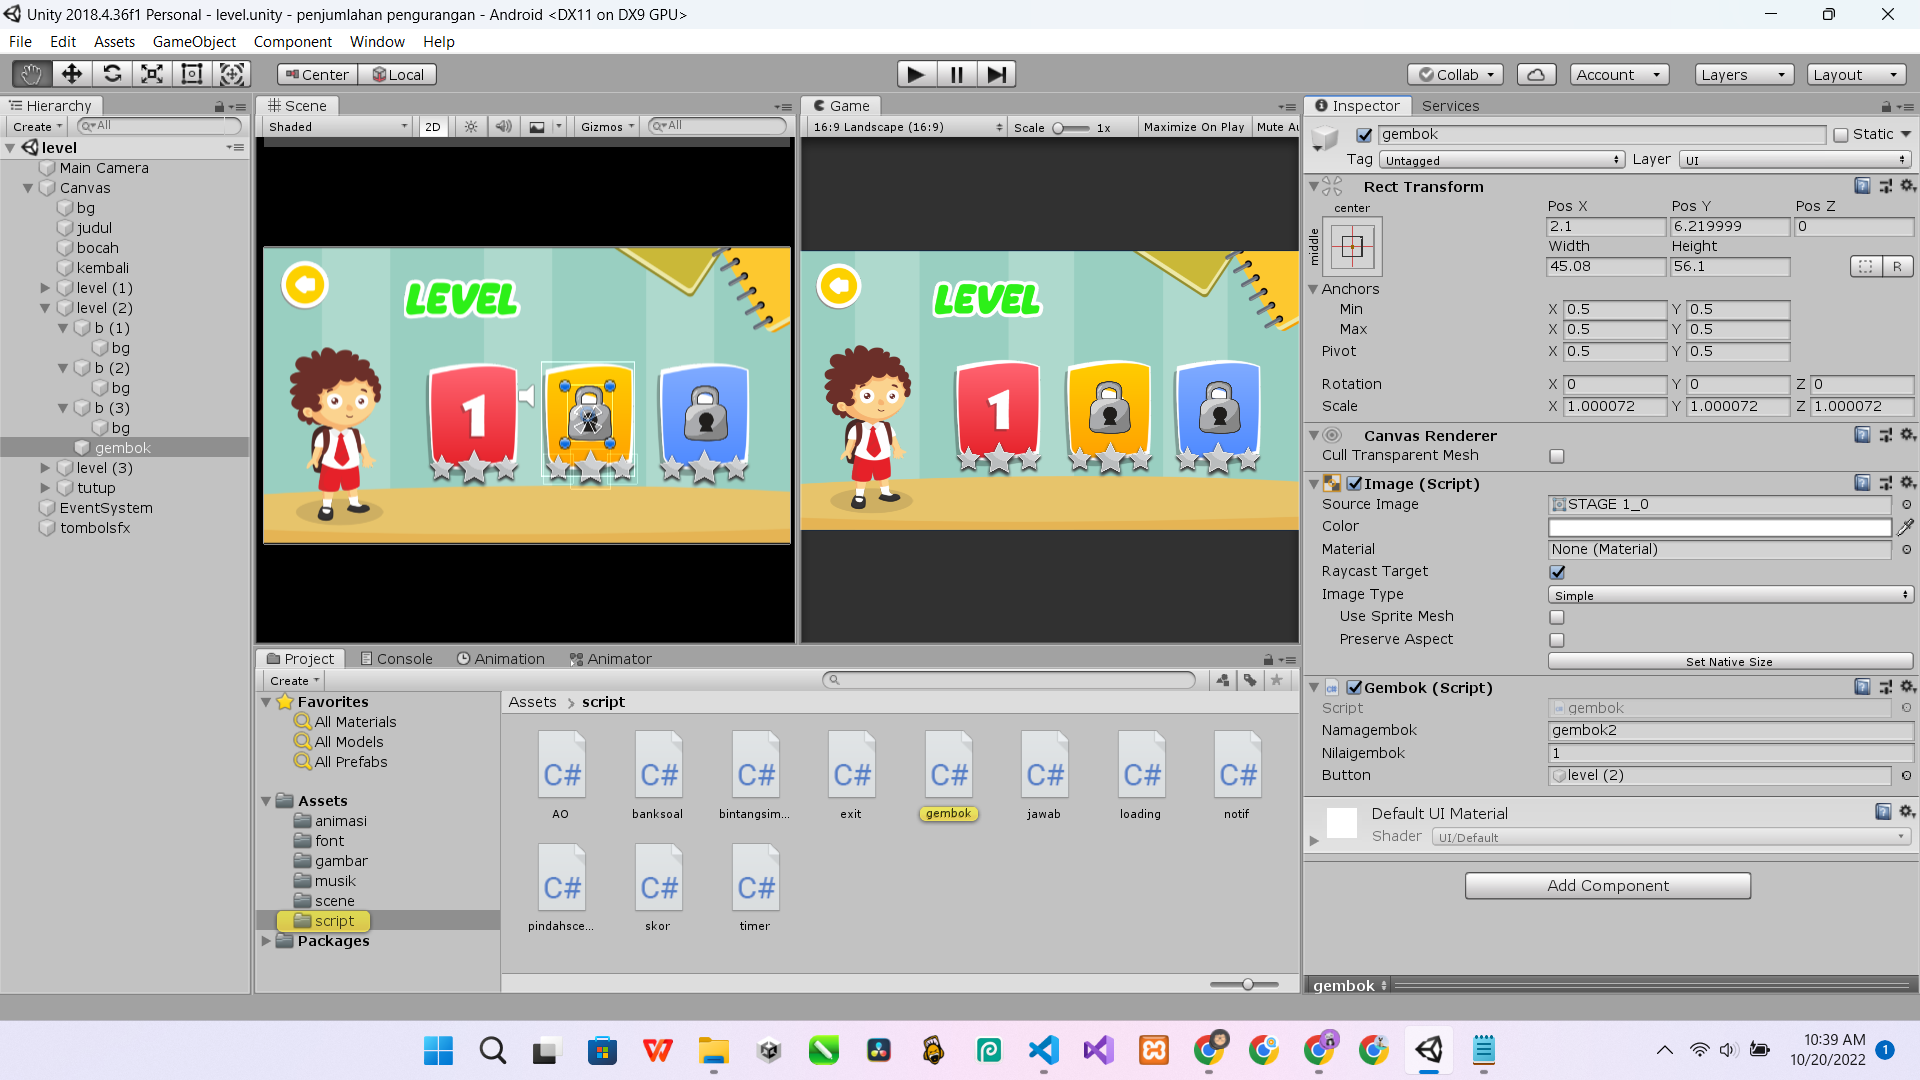
Task: Open the GameObject menu
Action: (194, 42)
